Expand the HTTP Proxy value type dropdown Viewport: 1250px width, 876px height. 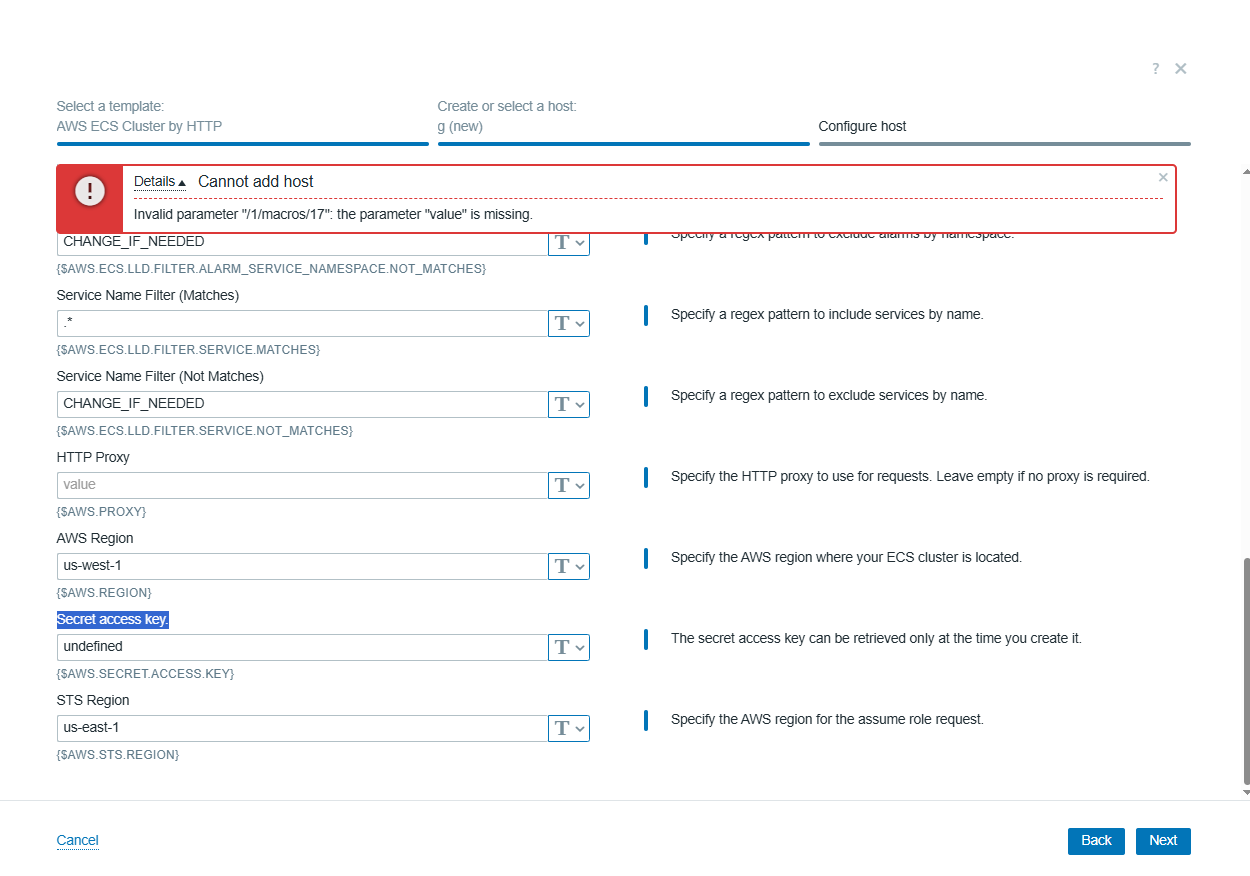[x=569, y=485]
